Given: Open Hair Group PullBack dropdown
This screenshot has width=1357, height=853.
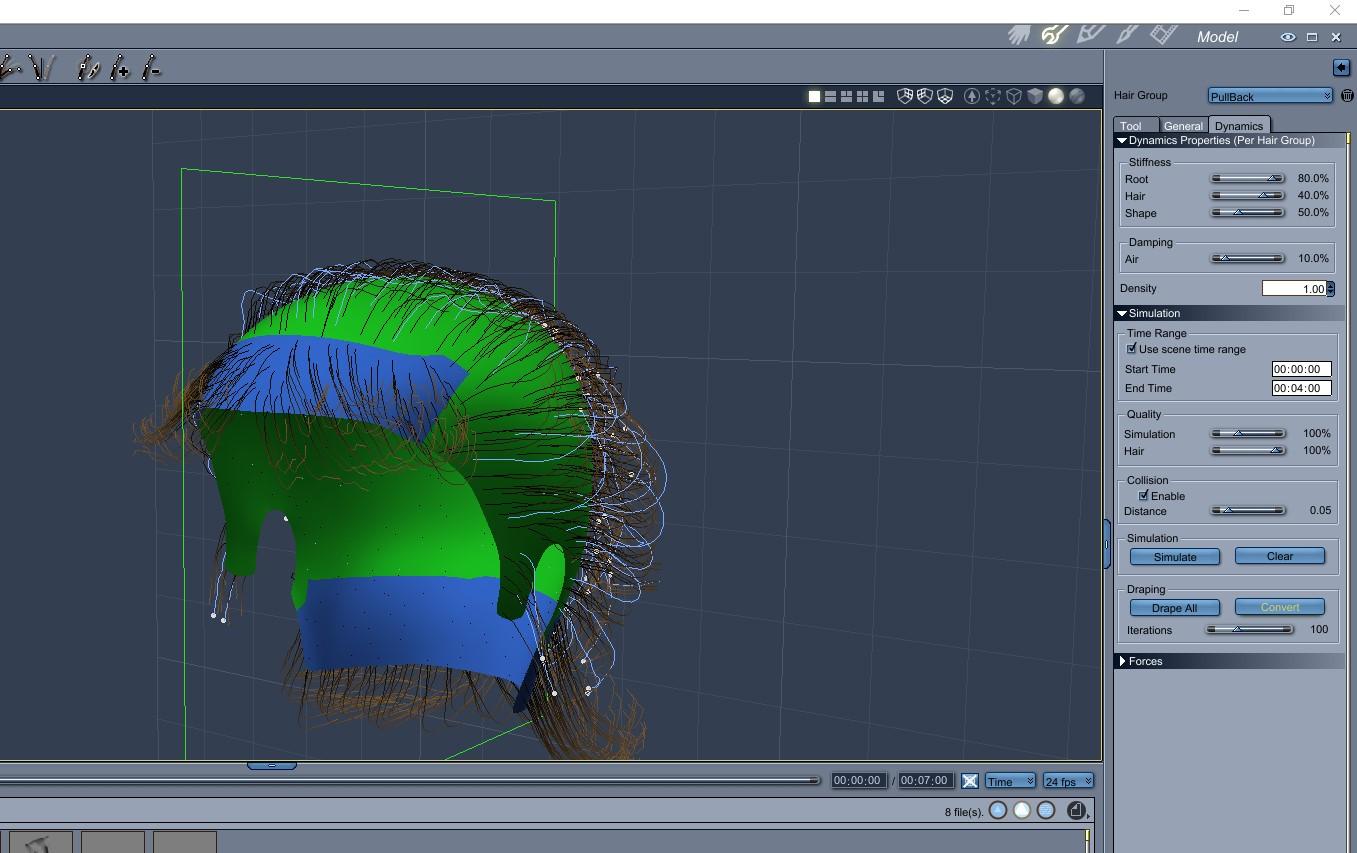Looking at the screenshot, I should [1270, 96].
